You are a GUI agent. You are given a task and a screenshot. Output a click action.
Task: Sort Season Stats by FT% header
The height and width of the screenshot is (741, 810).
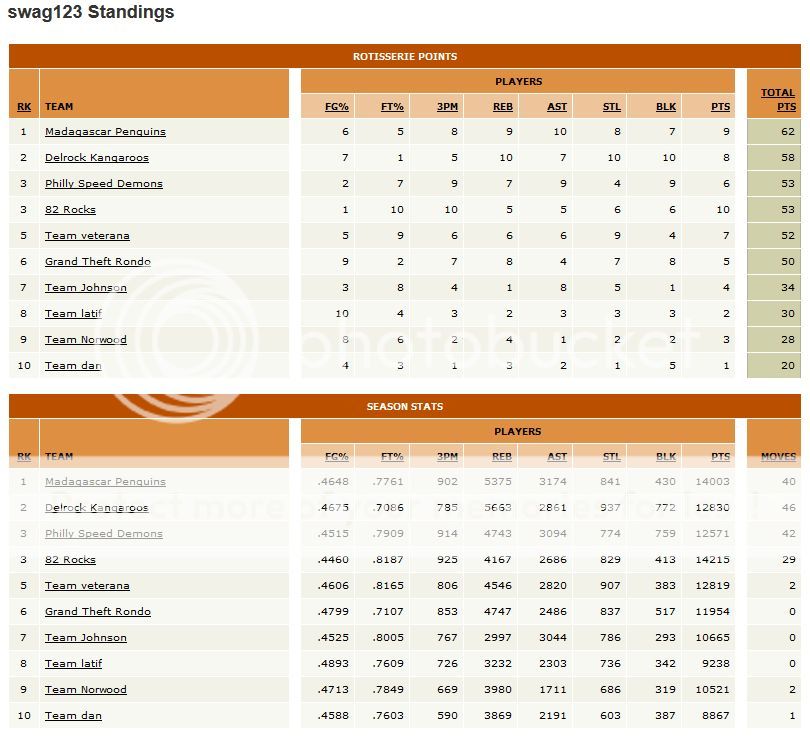pos(392,456)
